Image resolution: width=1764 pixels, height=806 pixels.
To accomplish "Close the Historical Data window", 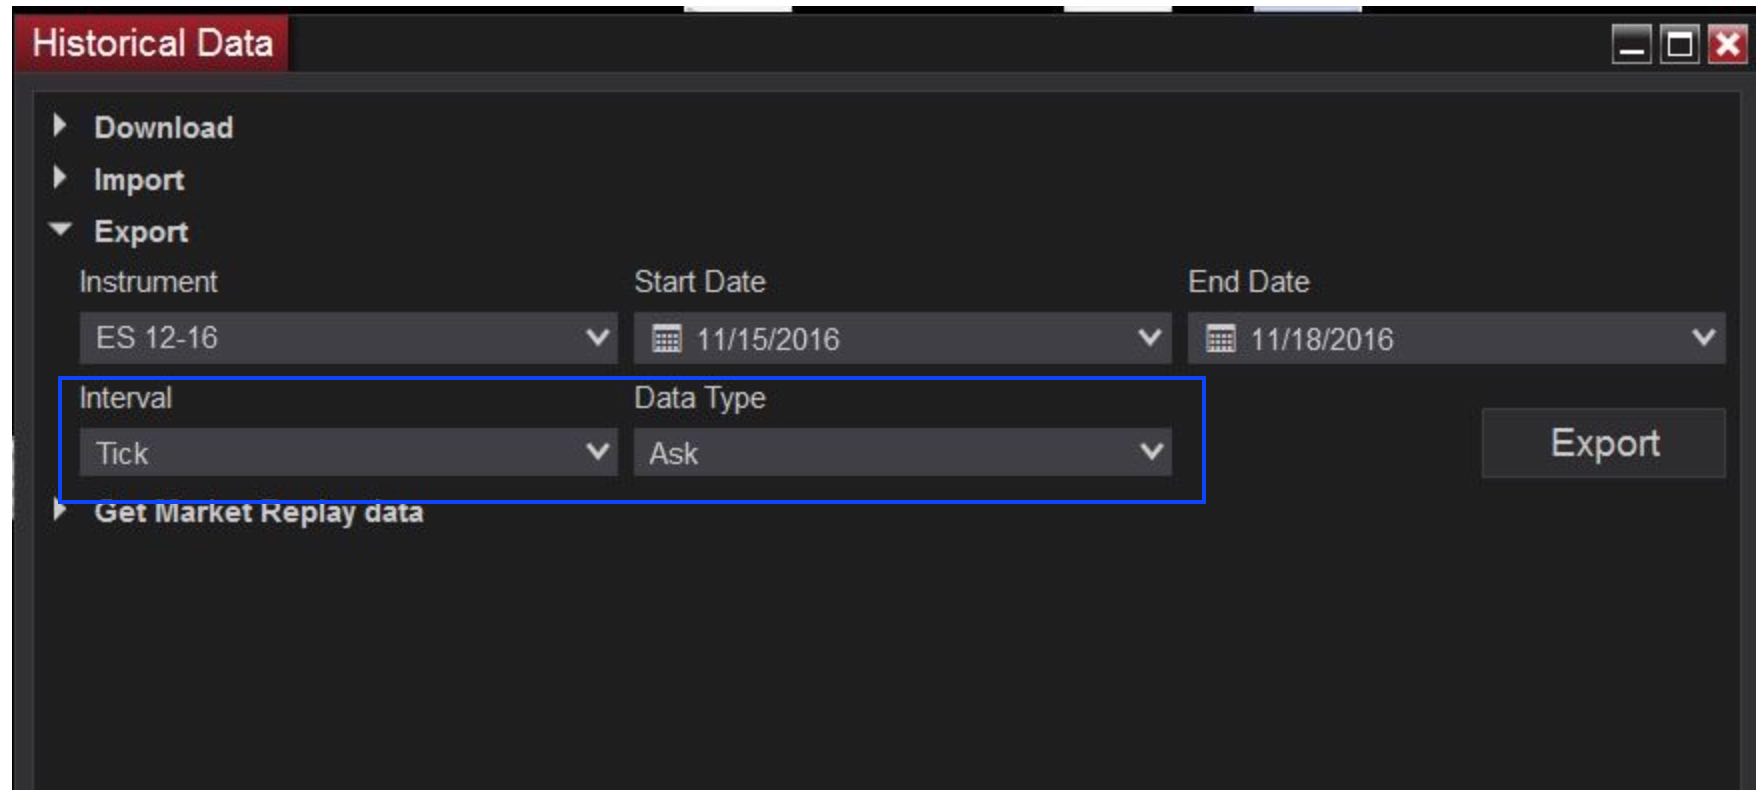I will [x=1727, y=45].
